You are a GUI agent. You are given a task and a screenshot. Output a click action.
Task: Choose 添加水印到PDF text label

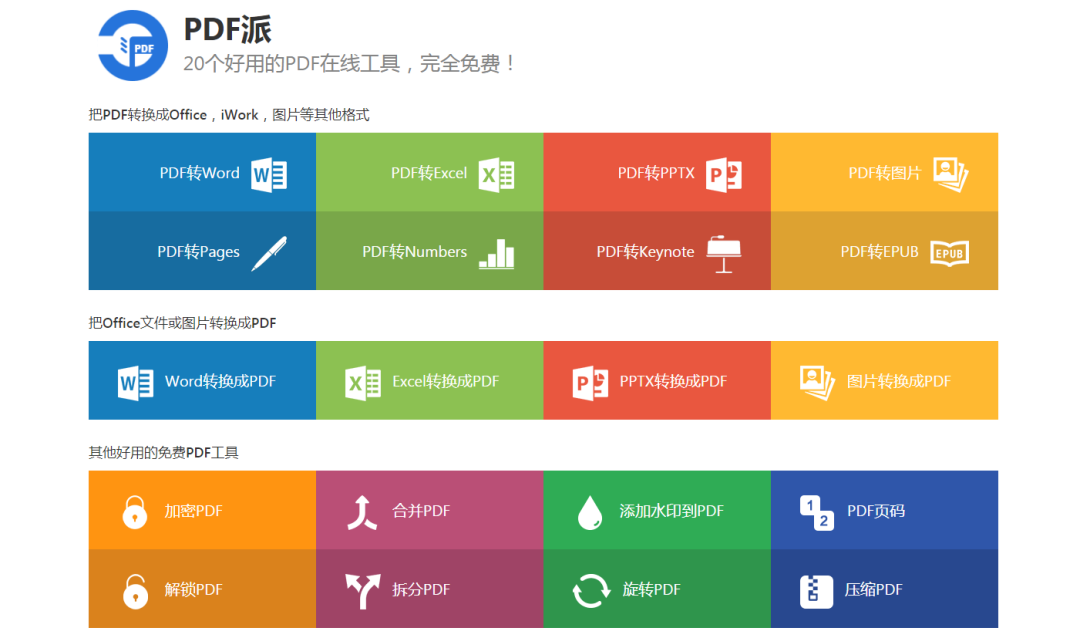[x=672, y=511]
